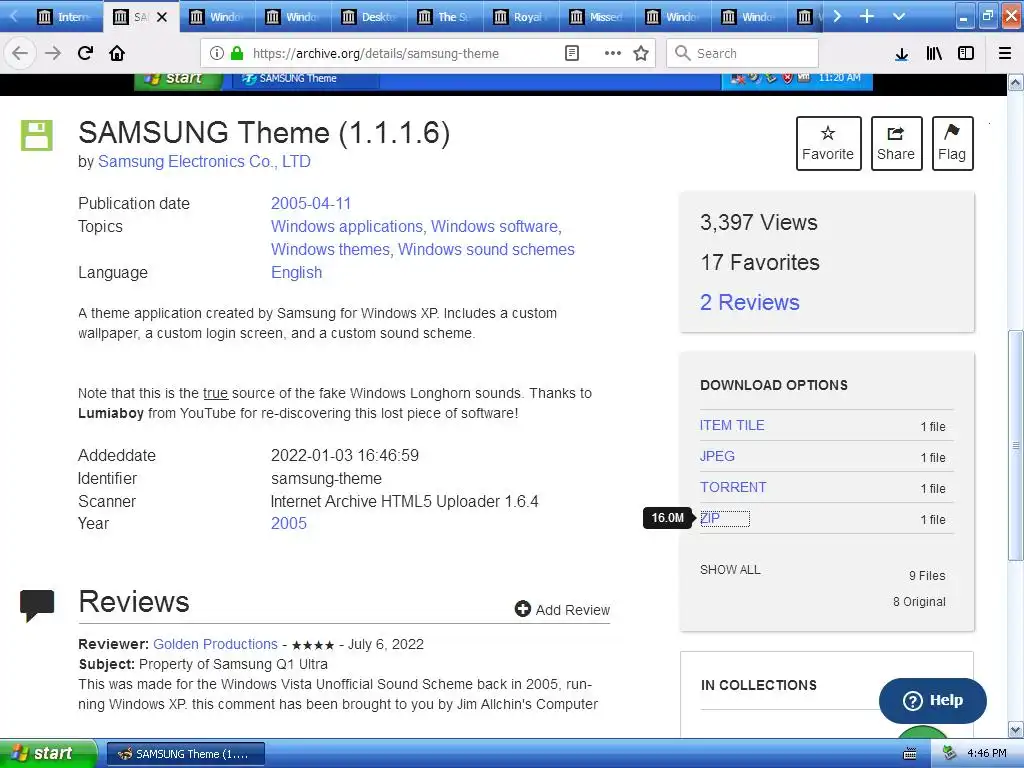Open Golden Productions reviewer profile
Image resolution: width=1024 pixels, height=768 pixels.
coord(216,644)
